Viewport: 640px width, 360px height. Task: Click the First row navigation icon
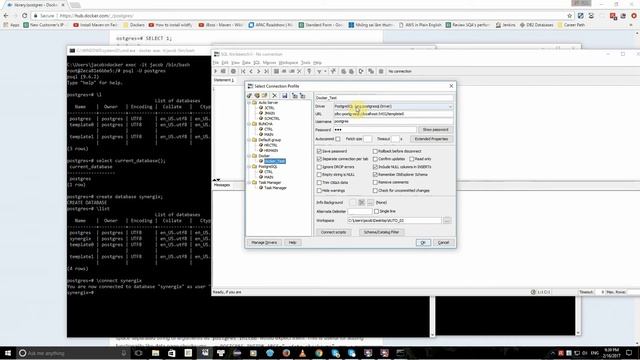pos(243,71)
